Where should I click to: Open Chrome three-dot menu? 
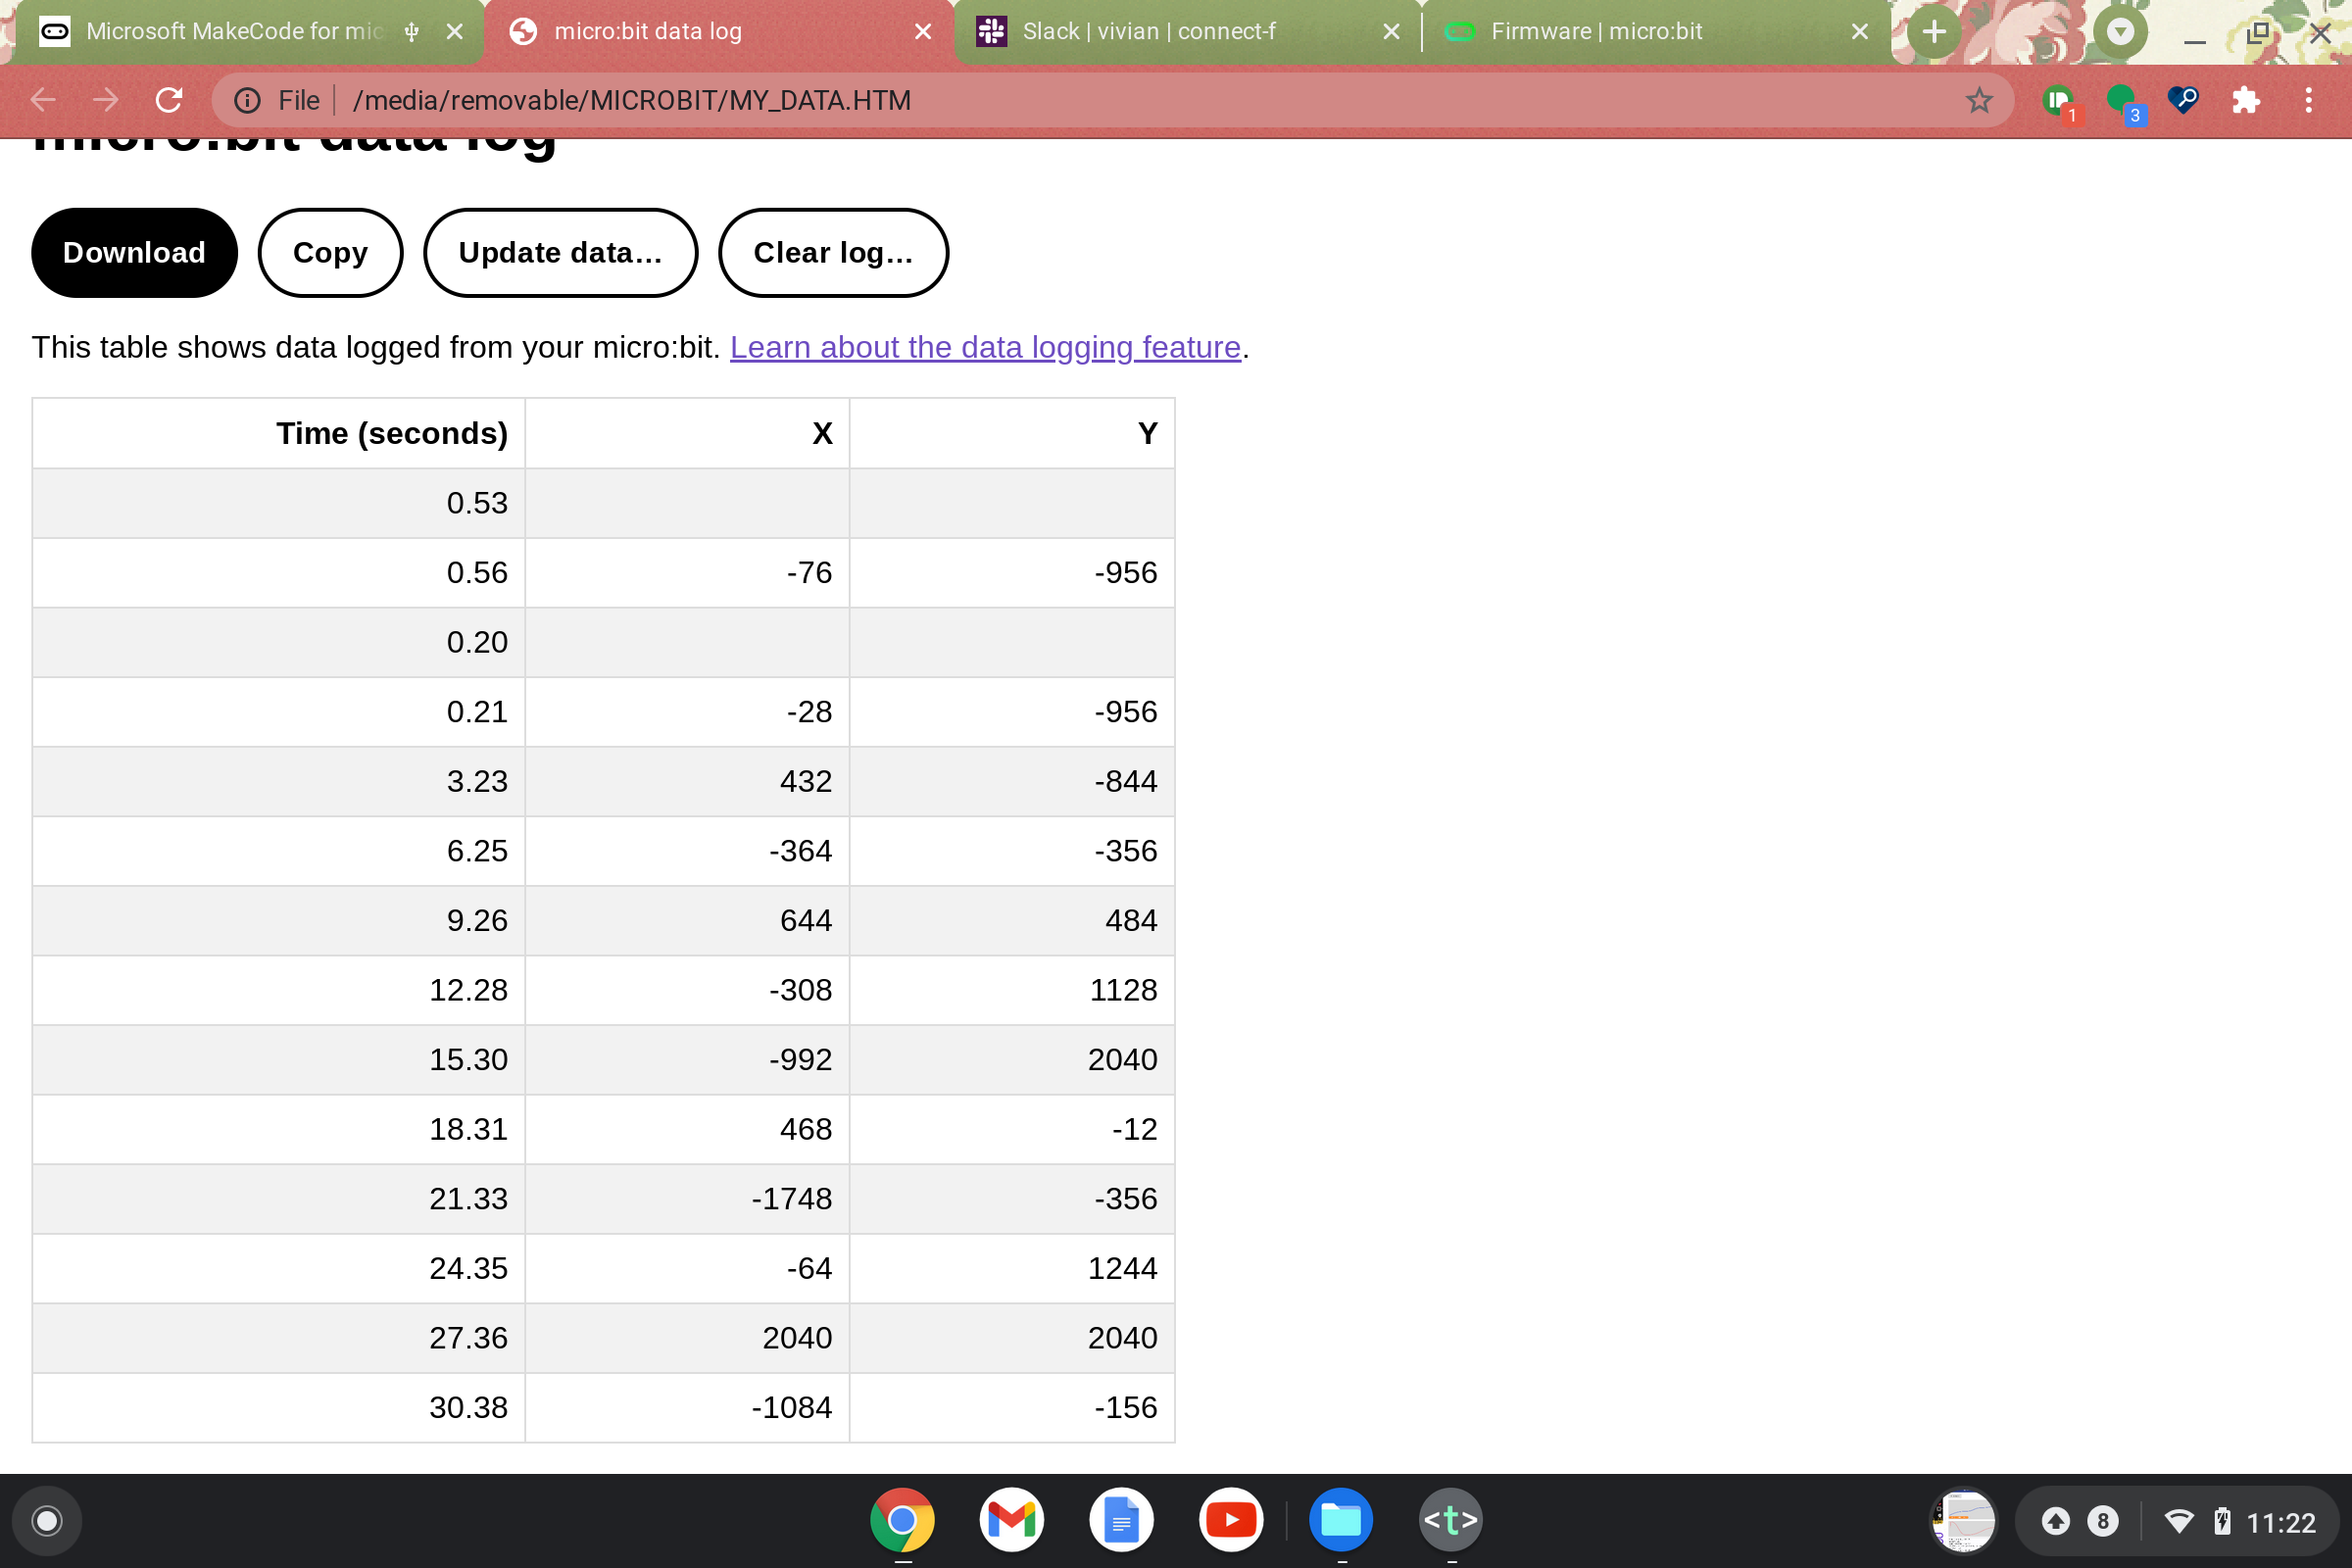tap(2308, 100)
